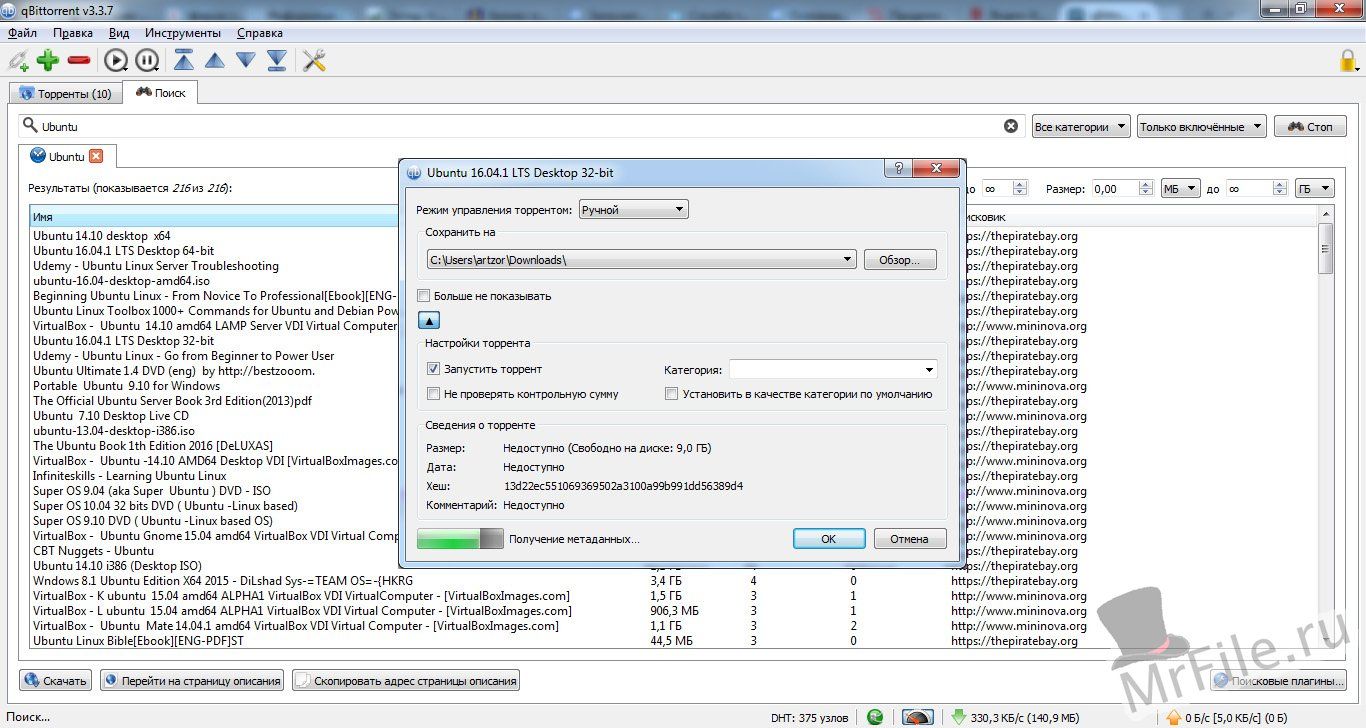This screenshot has height=728, width=1366.
Task: Click the Отмена button
Action: click(910, 538)
